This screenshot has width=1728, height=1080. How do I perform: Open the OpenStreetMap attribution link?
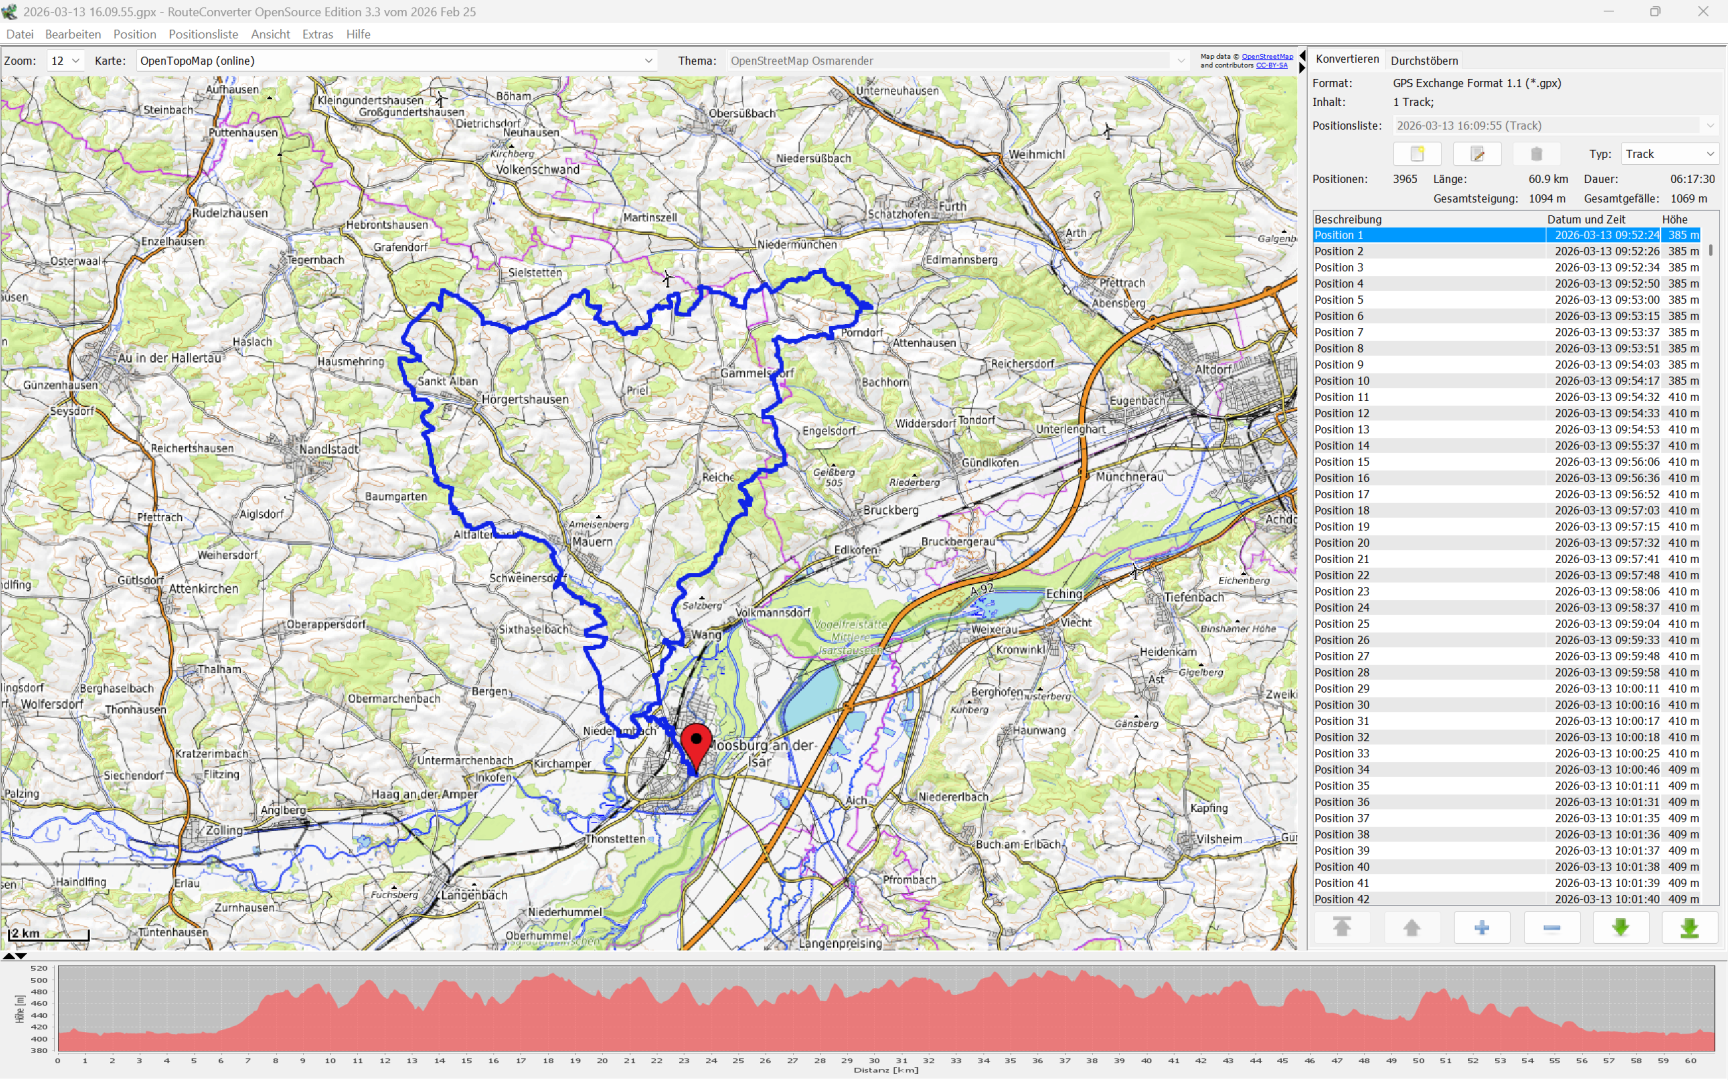click(x=1266, y=57)
